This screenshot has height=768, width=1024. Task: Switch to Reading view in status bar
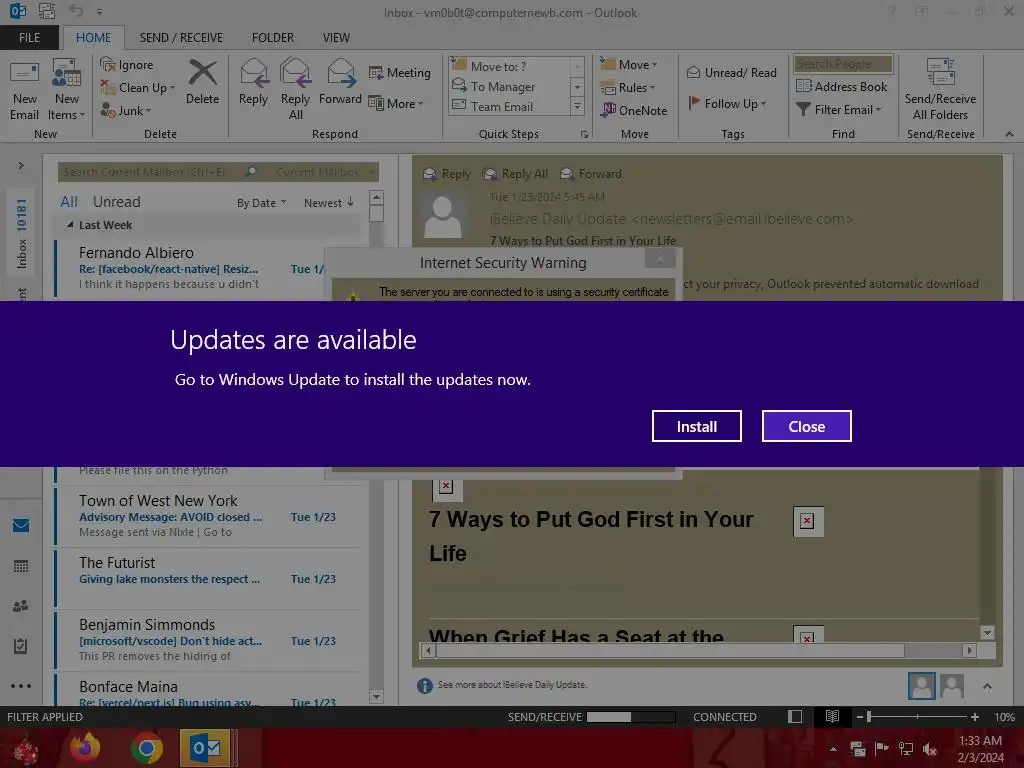tap(832, 717)
